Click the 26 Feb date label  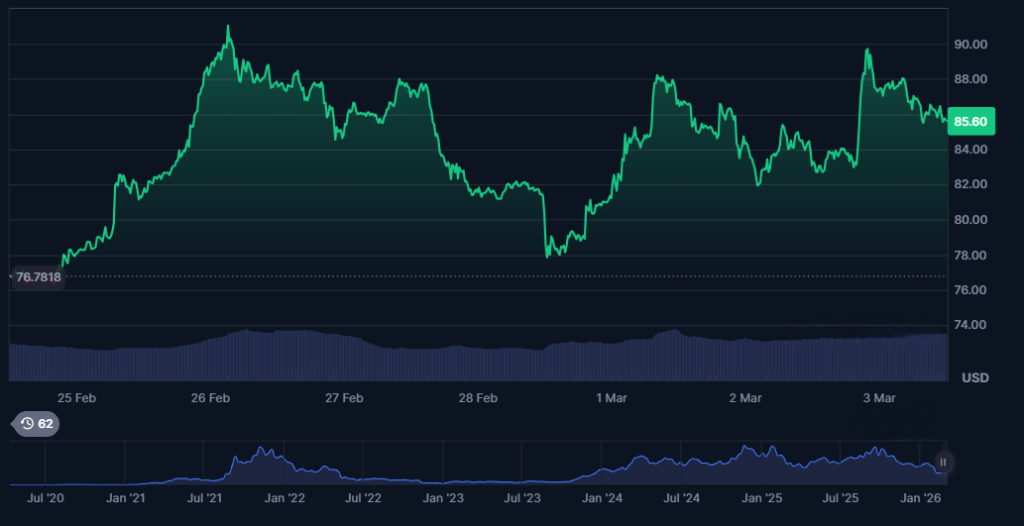210,398
